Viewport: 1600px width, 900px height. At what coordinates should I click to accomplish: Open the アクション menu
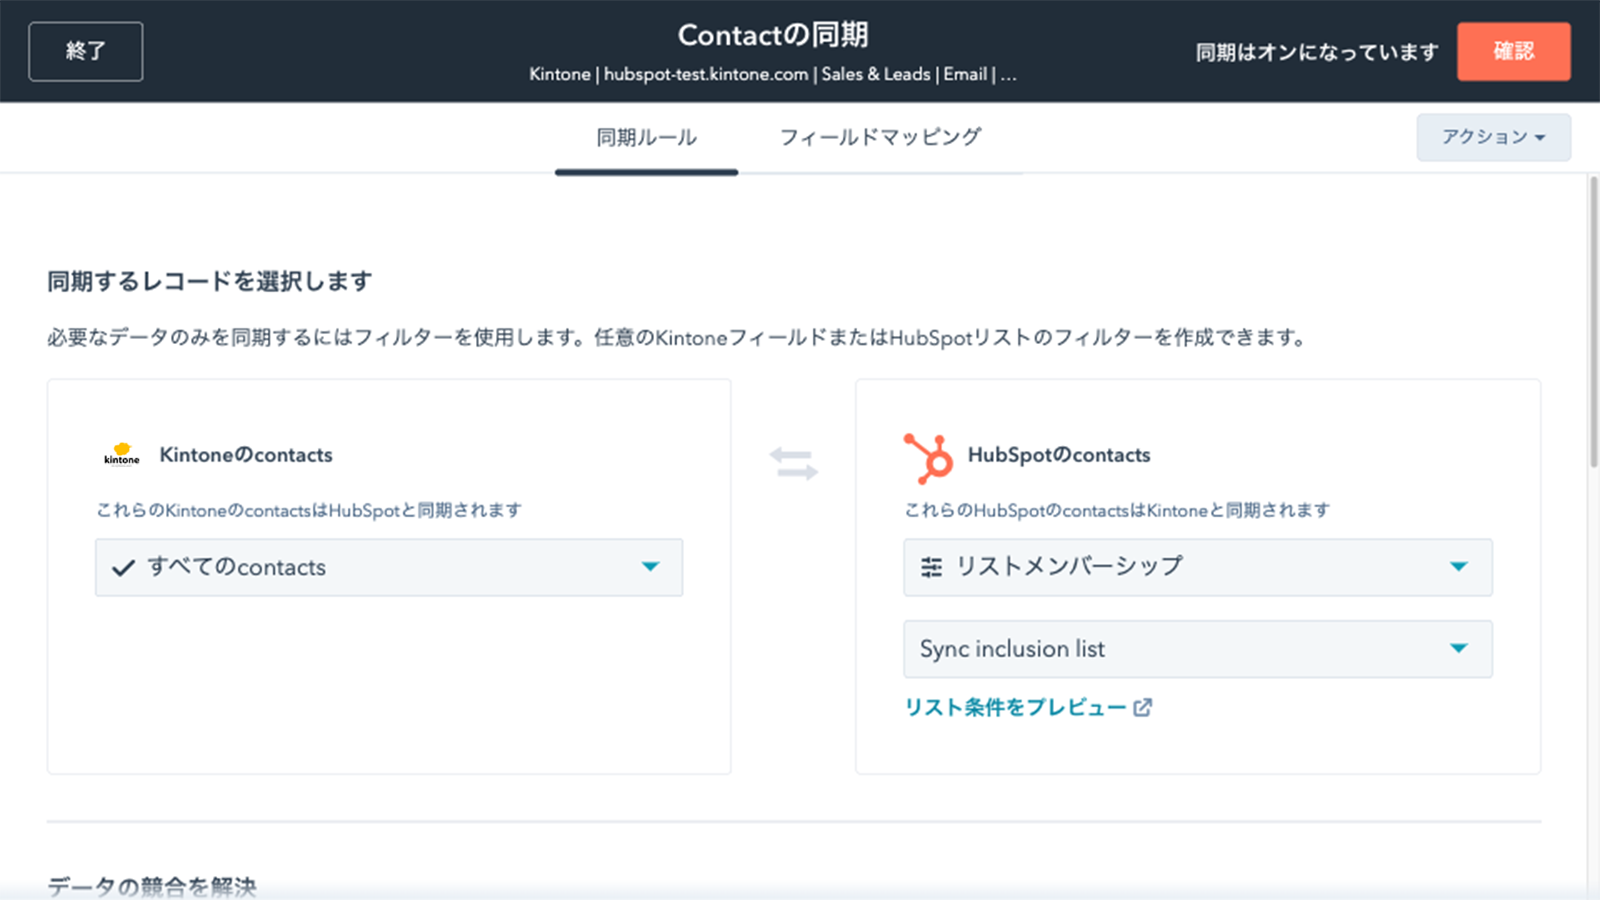(x=1493, y=138)
